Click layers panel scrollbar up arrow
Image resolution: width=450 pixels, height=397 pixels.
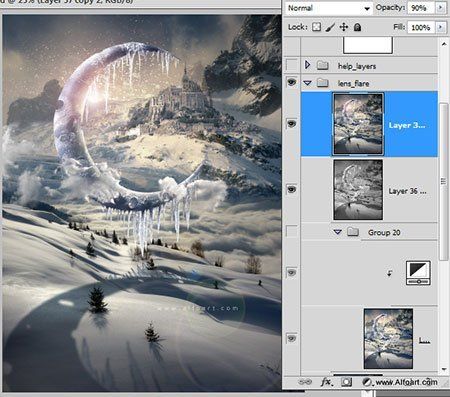[x=444, y=44]
